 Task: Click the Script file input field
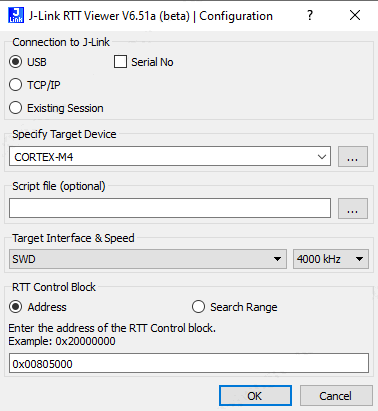[170, 208]
